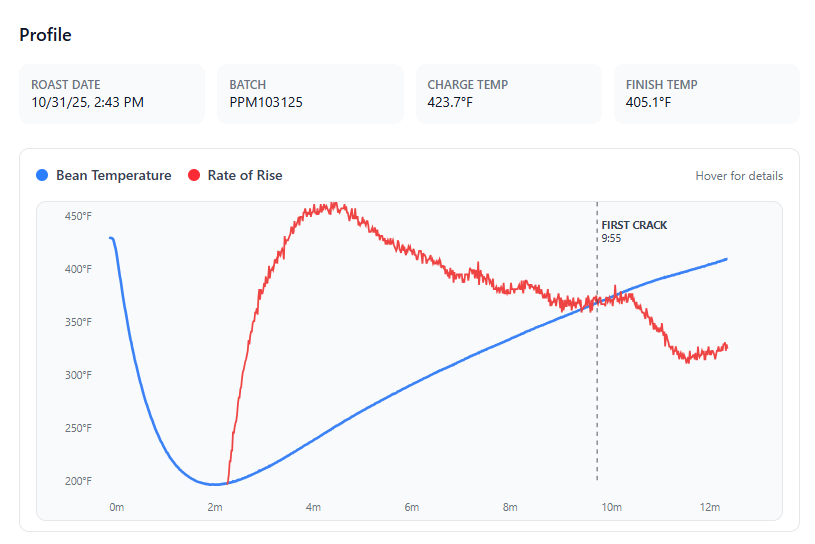Toggle the Bean Temperature series label
This screenshot has width=815, height=544.
point(113,176)
